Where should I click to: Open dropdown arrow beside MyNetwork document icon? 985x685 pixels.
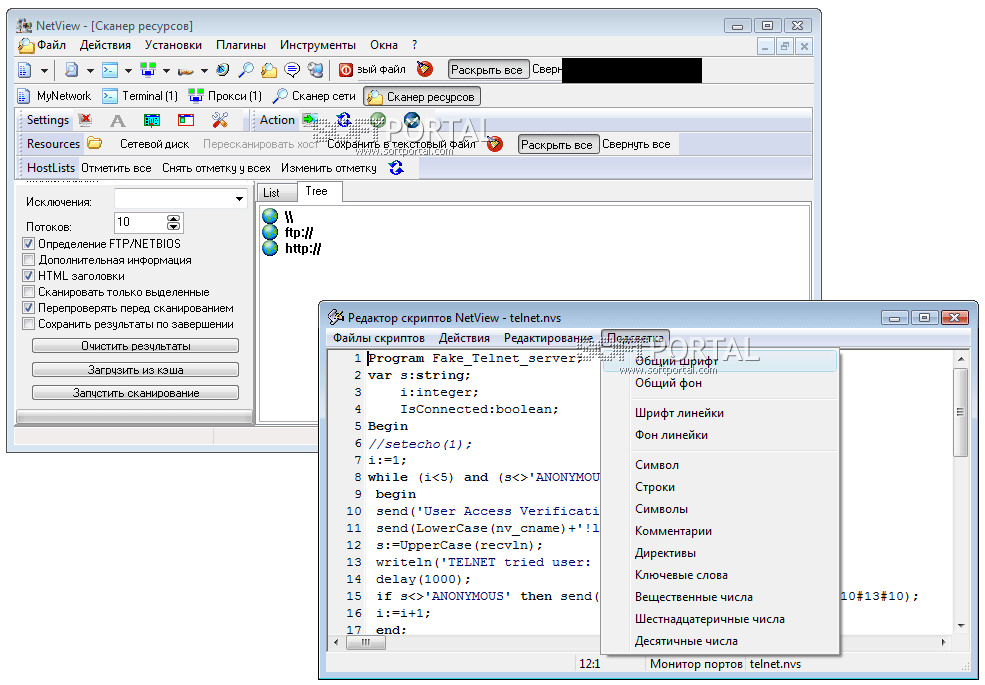[44, 71]
